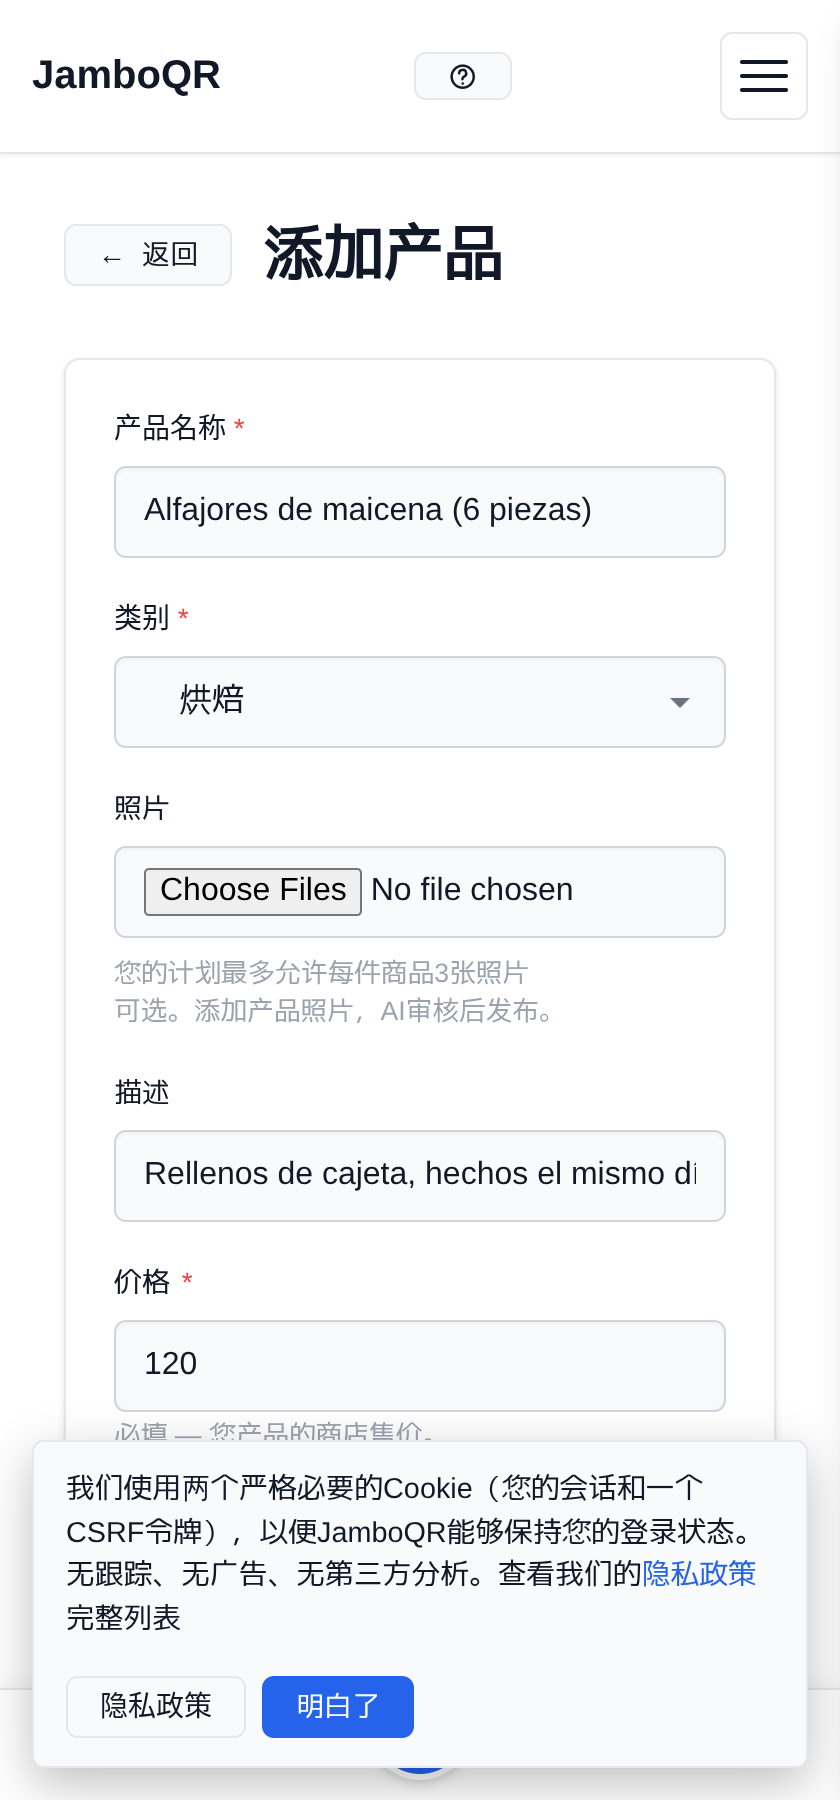Open the hamburger navigation menu

[764, 76]
